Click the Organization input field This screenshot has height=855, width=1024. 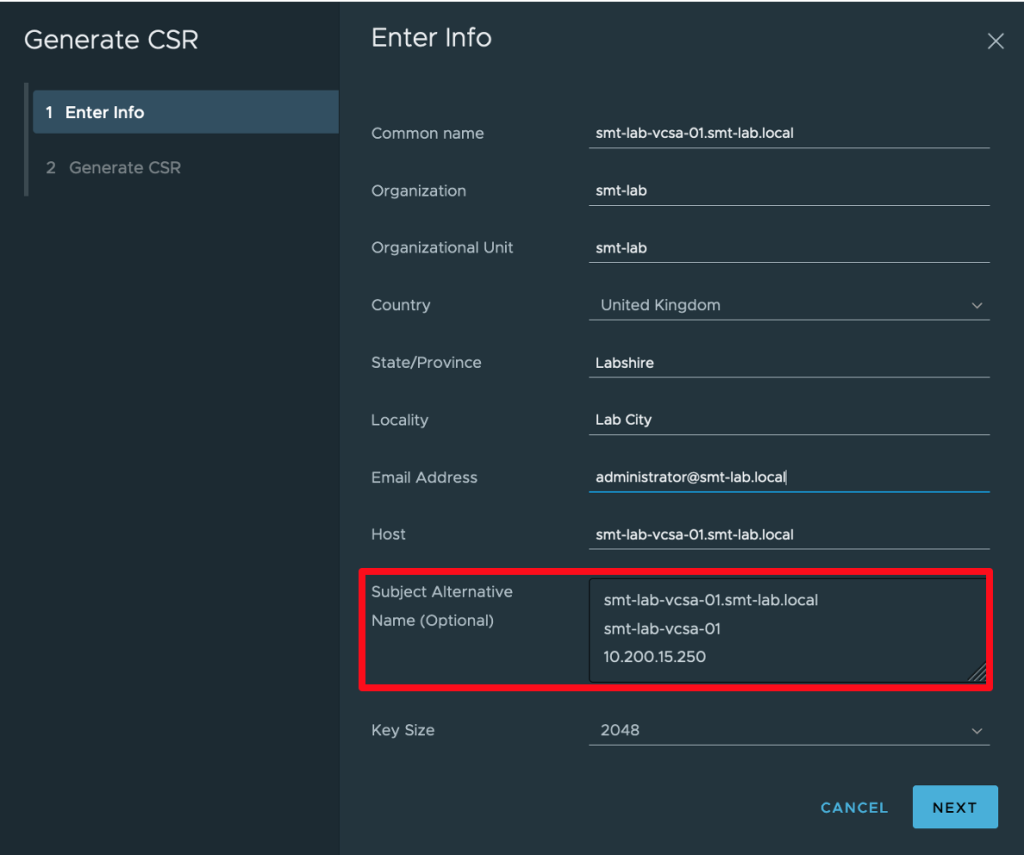pyautogui.click(x=788, y=191)
